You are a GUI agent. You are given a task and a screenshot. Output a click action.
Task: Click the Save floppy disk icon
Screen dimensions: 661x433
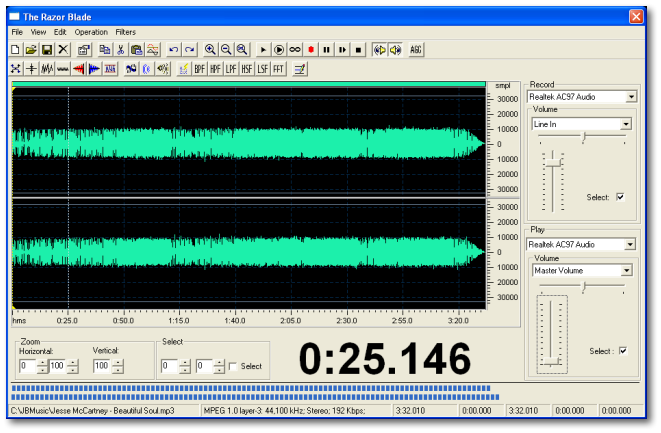46,49
